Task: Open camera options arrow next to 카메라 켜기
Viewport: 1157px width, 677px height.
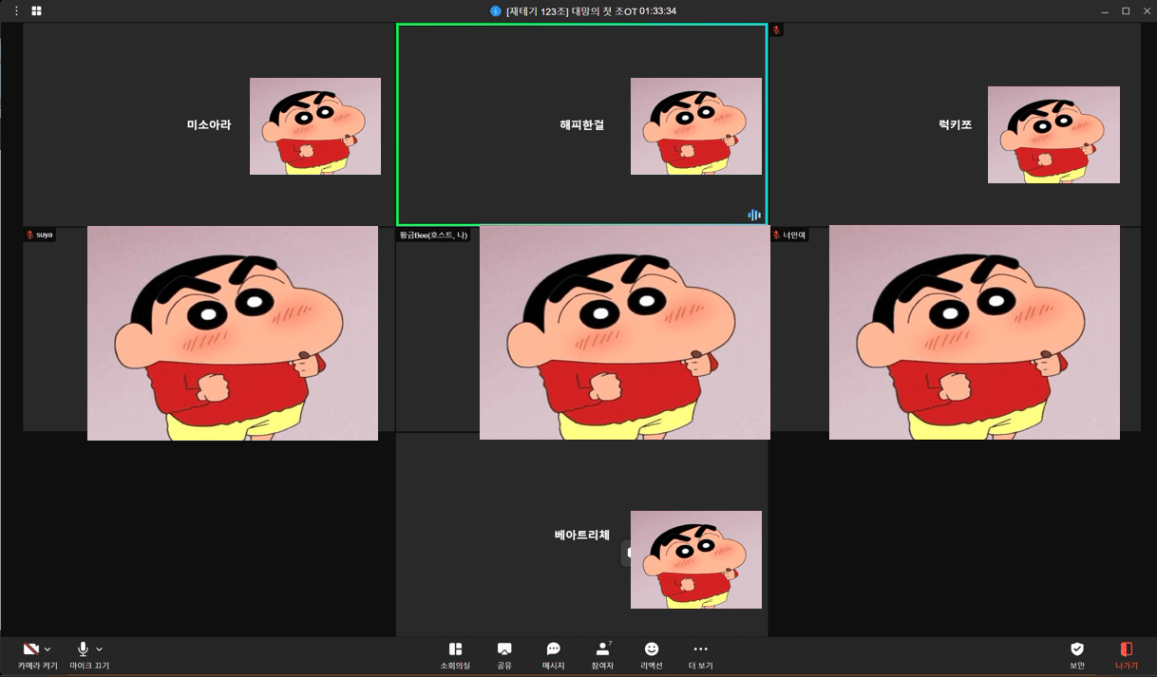Action: tap(48, 650)
